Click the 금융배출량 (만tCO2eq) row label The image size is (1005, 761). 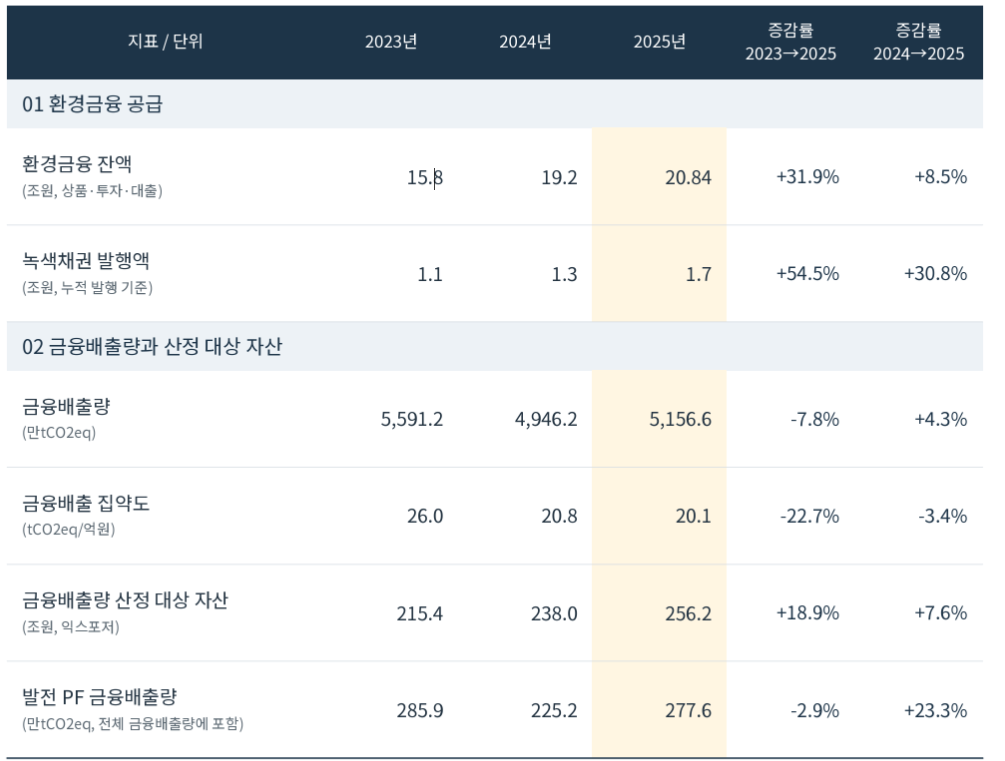(x=66, y=417)
